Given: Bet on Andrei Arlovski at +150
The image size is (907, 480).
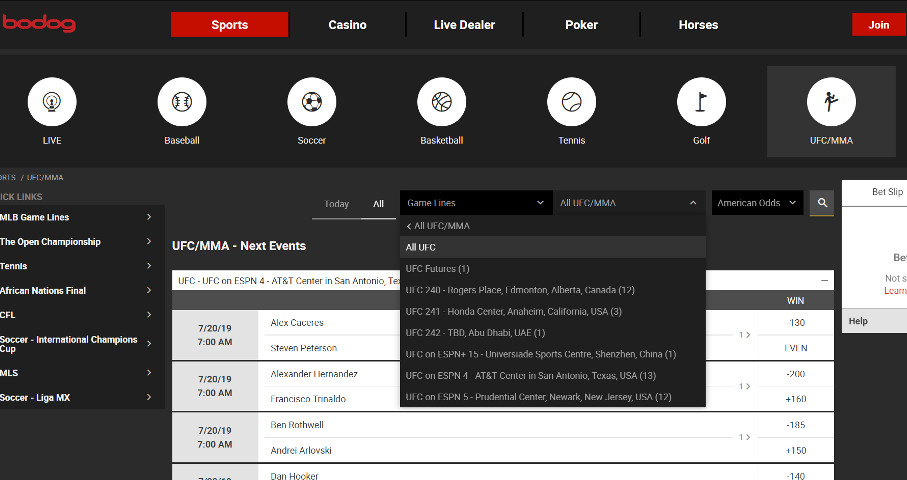Looking at the screenshot, I should coord(796,451).
